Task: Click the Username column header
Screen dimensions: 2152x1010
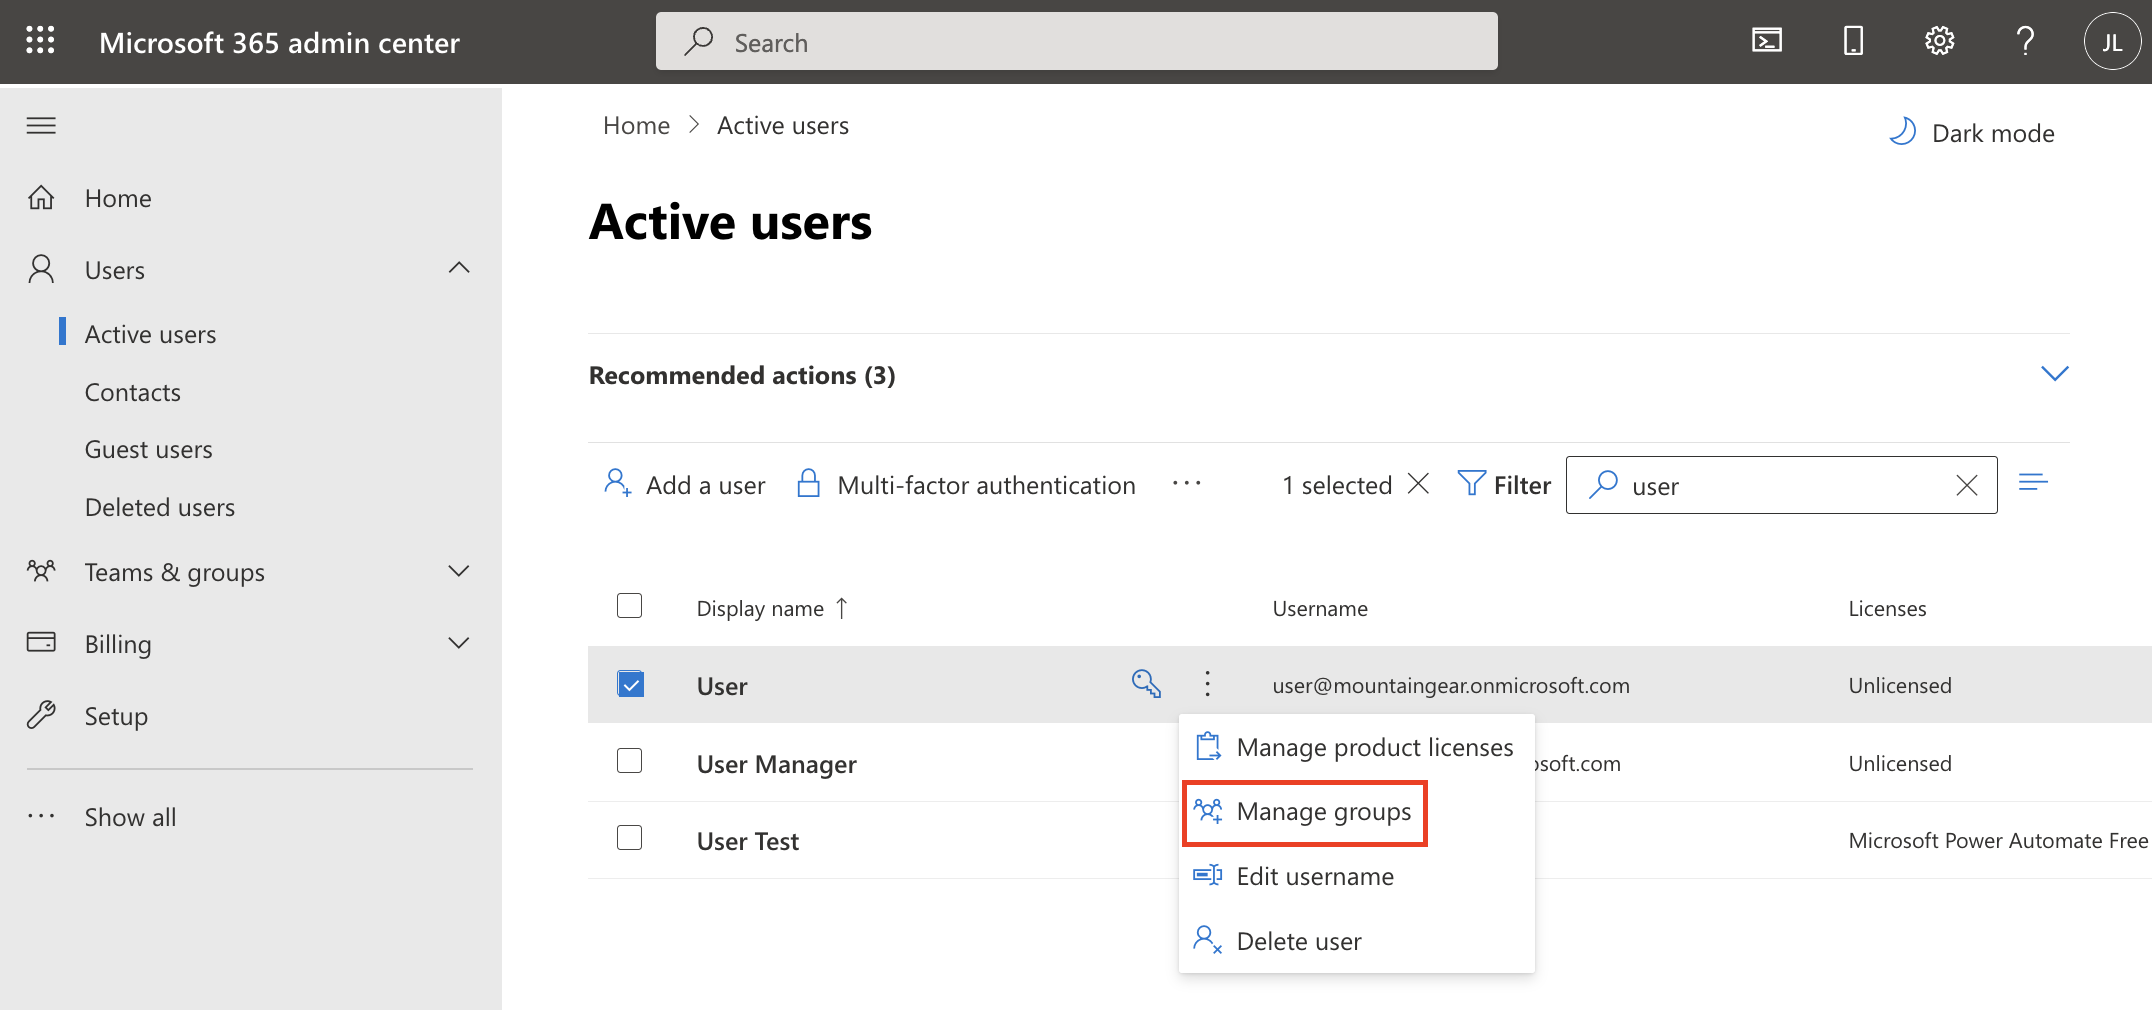Action: coord(1320,608)
